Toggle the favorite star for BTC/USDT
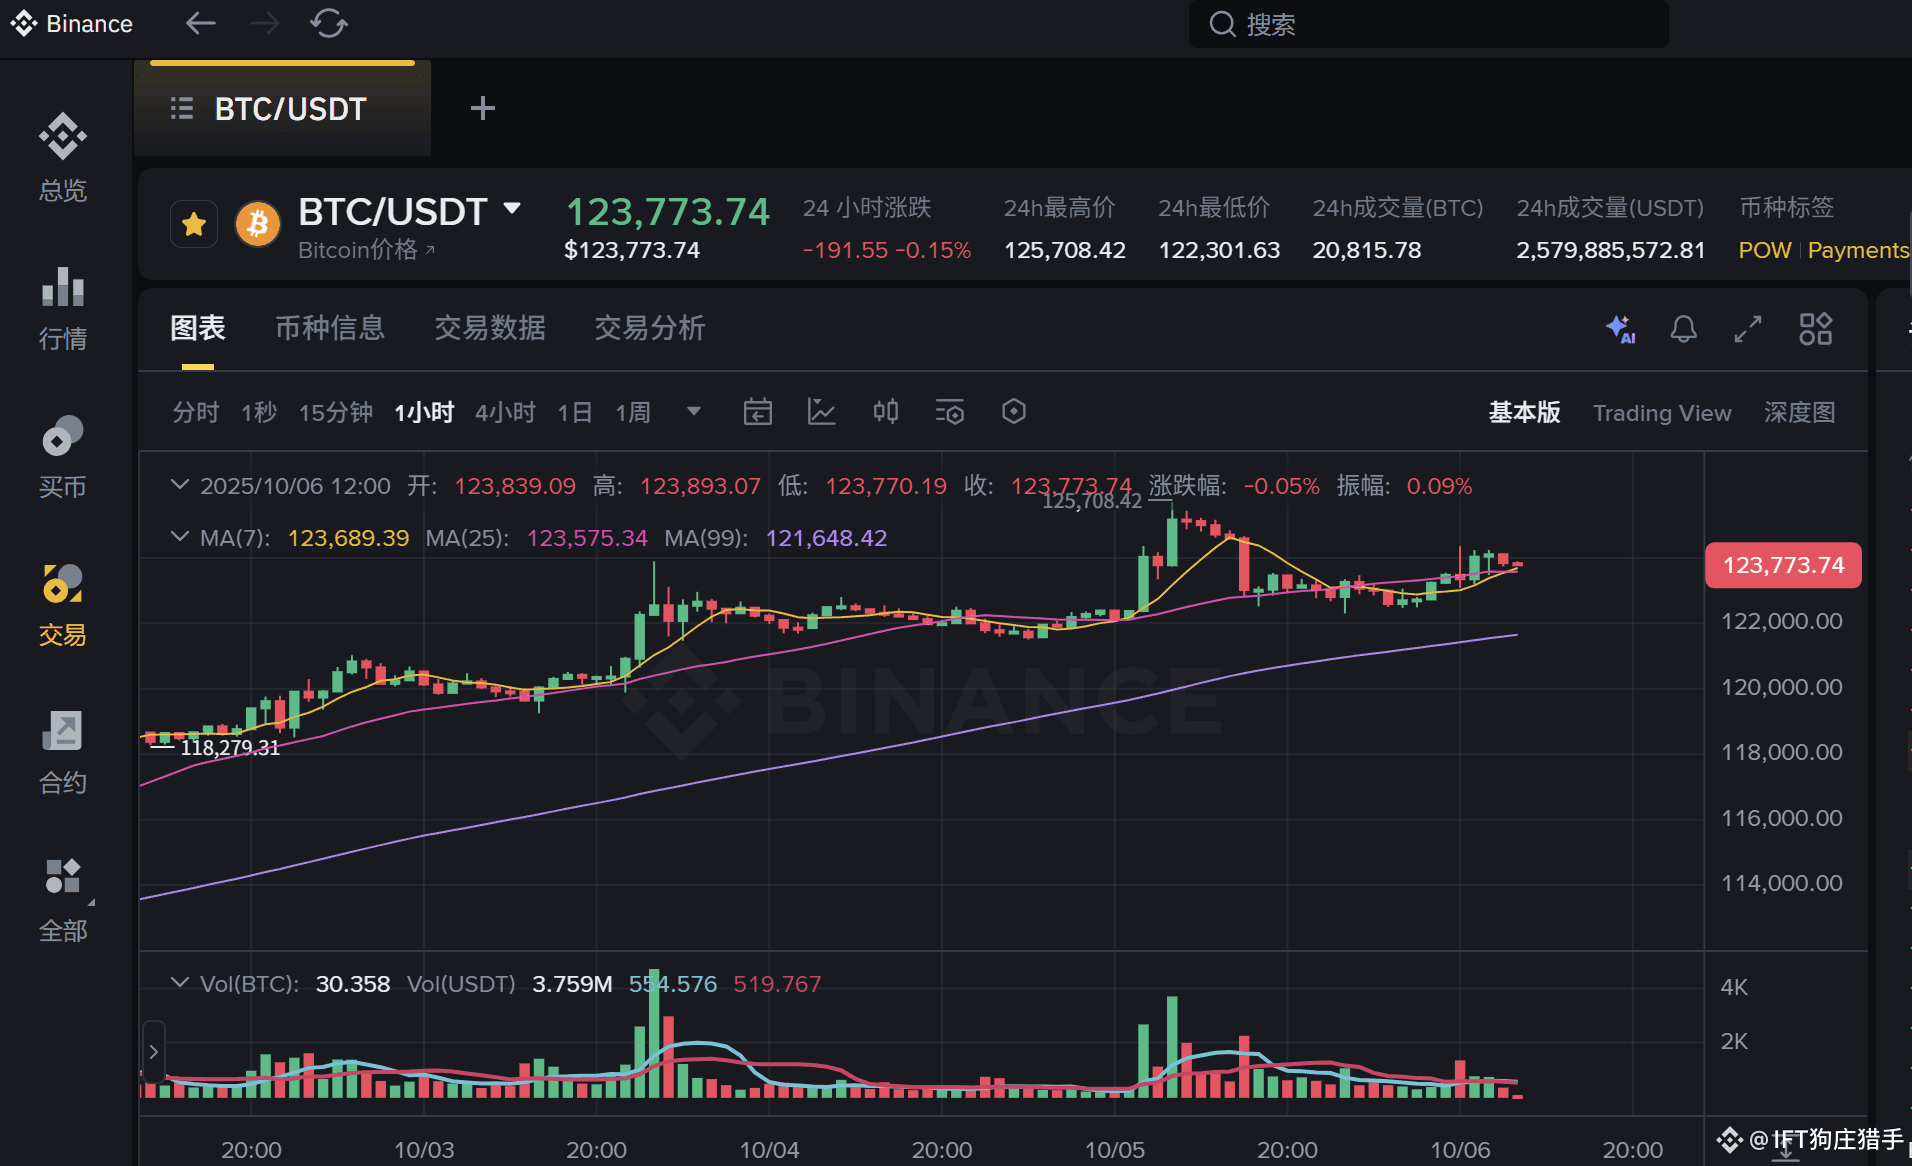The width and height of the screenshot is (1912, 1166). coord(194,224)
